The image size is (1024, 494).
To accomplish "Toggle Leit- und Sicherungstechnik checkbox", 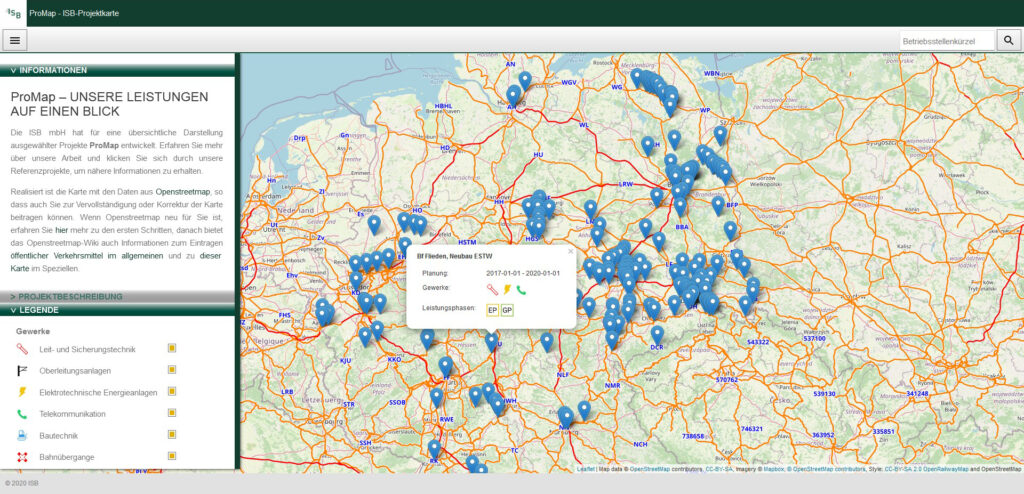I will pyautogui.click(x=172, y=348).
